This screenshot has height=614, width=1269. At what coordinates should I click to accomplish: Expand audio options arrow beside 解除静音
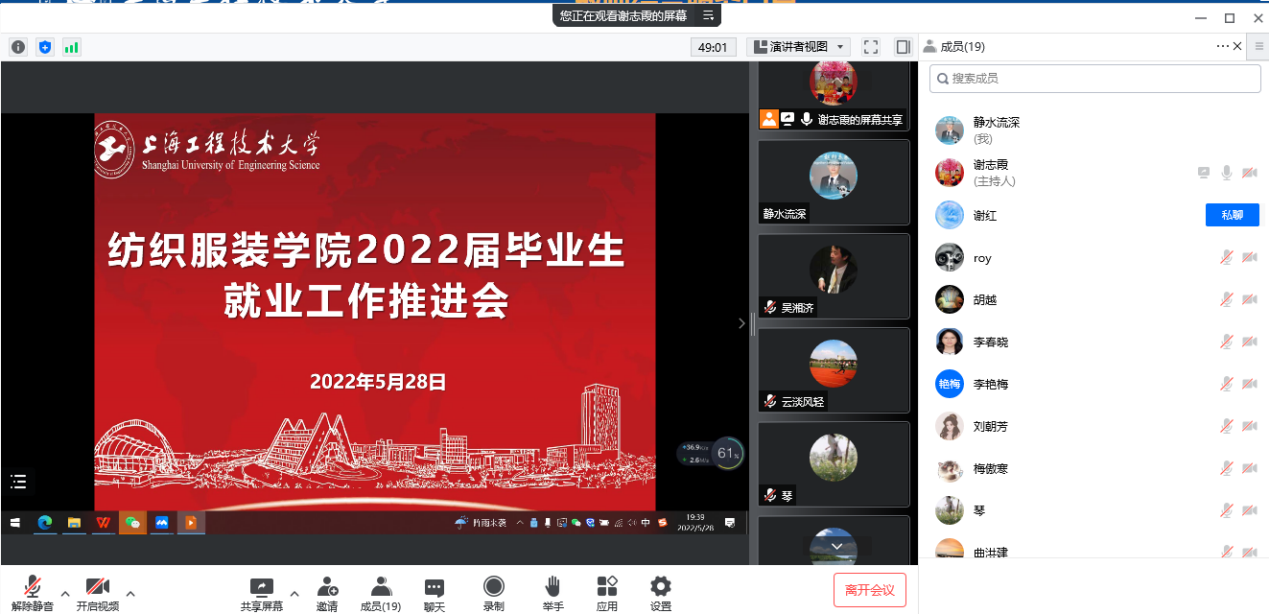65,593
